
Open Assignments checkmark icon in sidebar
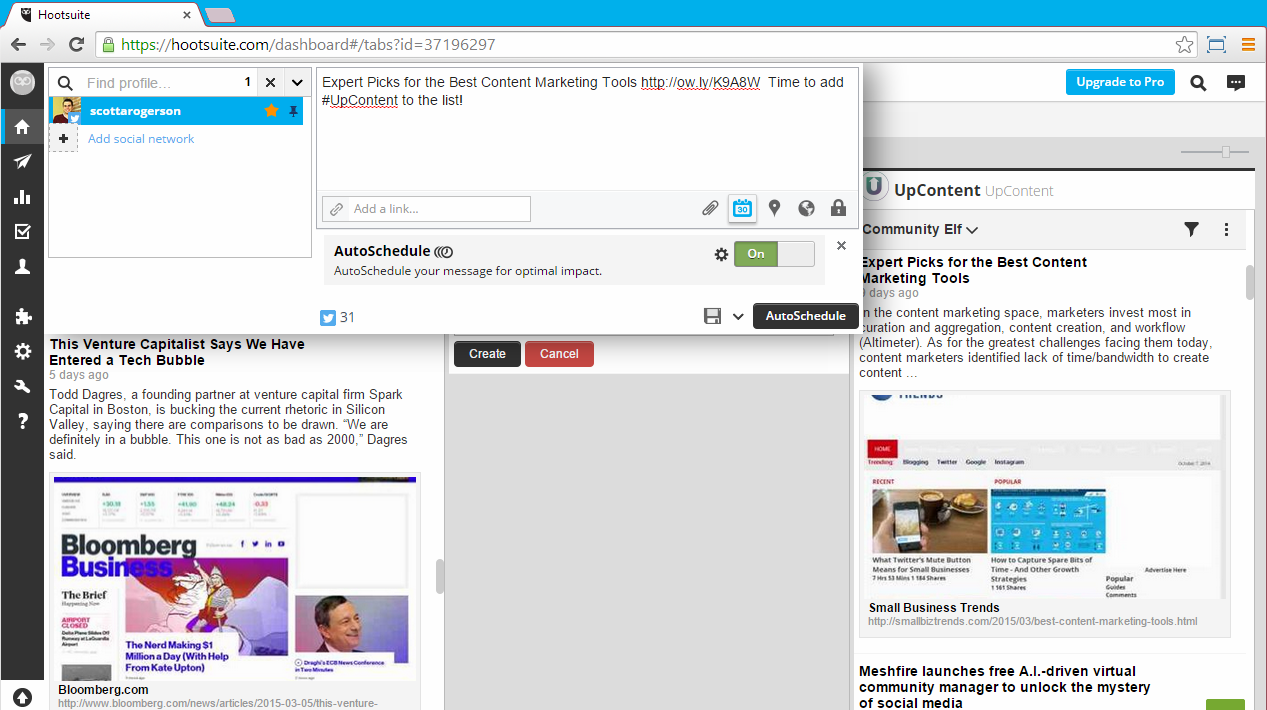coord(22,232)
